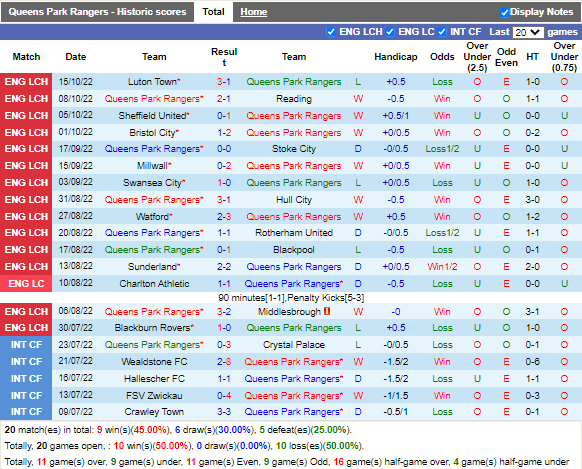The width and height of the screenshot is (582, 469).
Task: Click the HT column header
Action: 532,57
